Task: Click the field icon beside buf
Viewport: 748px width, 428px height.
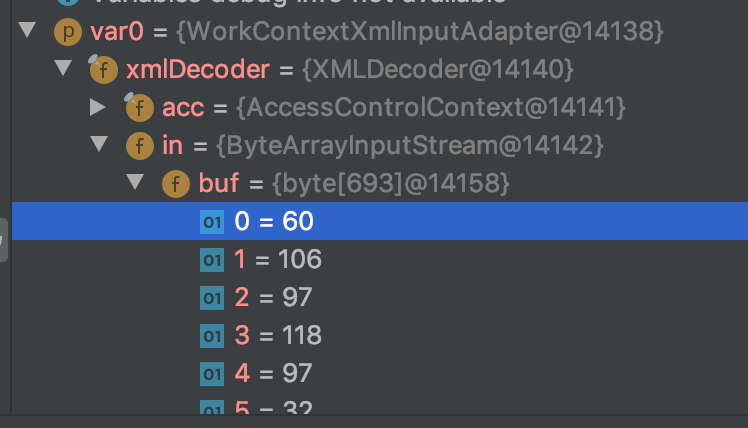Action: (x=176, y=184)
